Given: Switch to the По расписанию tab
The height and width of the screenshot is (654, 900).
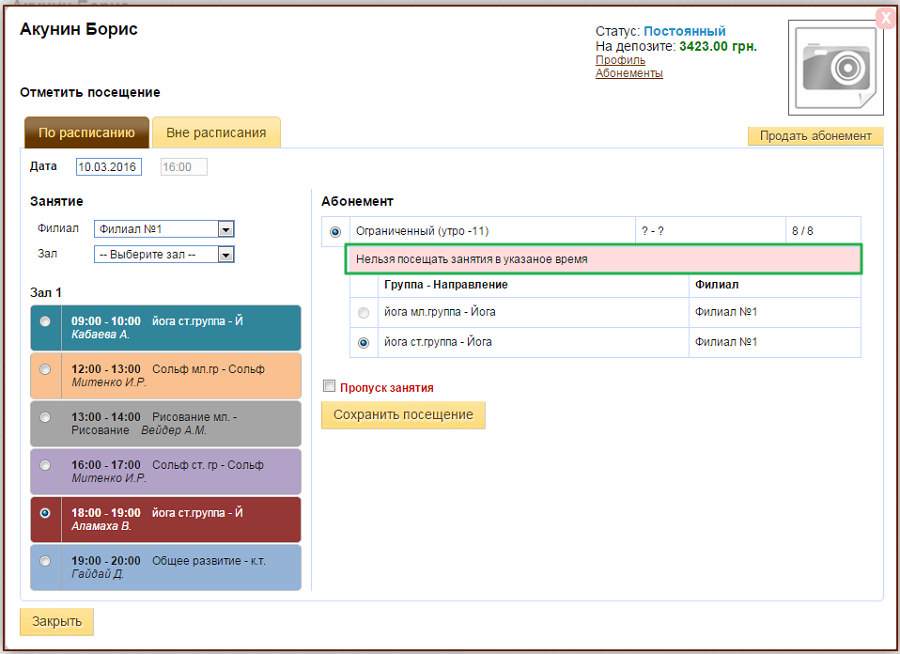Looking at the screenshot, I should [x=87, y=133].
